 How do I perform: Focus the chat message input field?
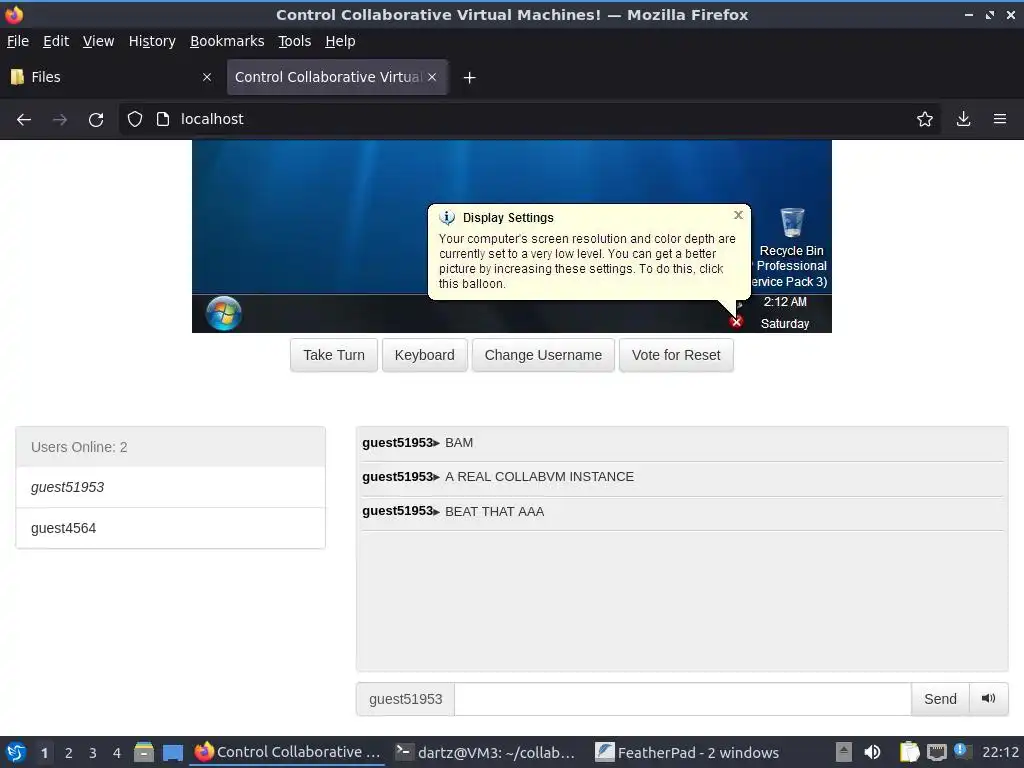click(682, 699)
